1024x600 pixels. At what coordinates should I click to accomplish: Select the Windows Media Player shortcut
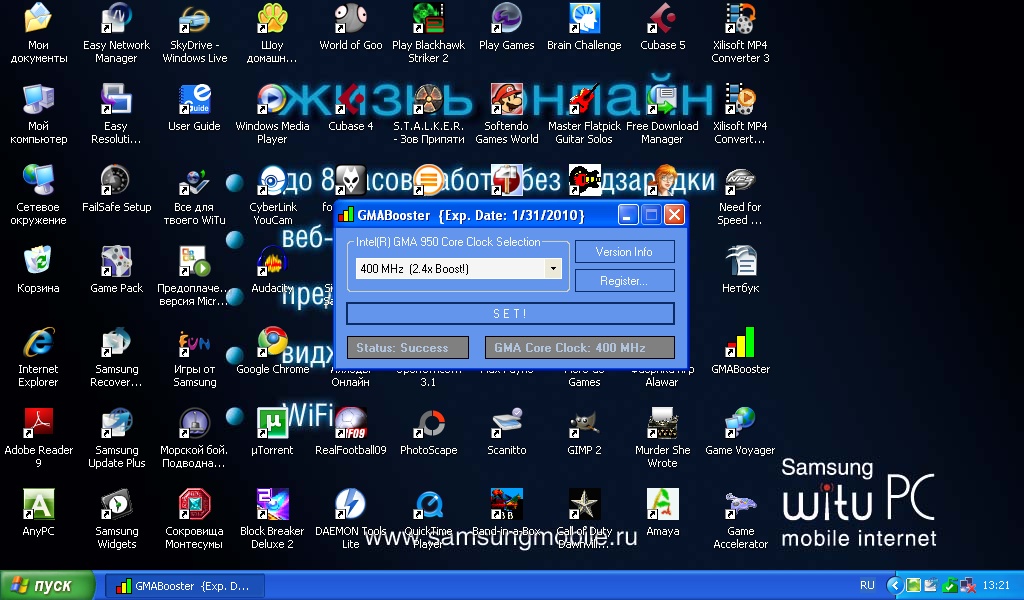[272, 99]
